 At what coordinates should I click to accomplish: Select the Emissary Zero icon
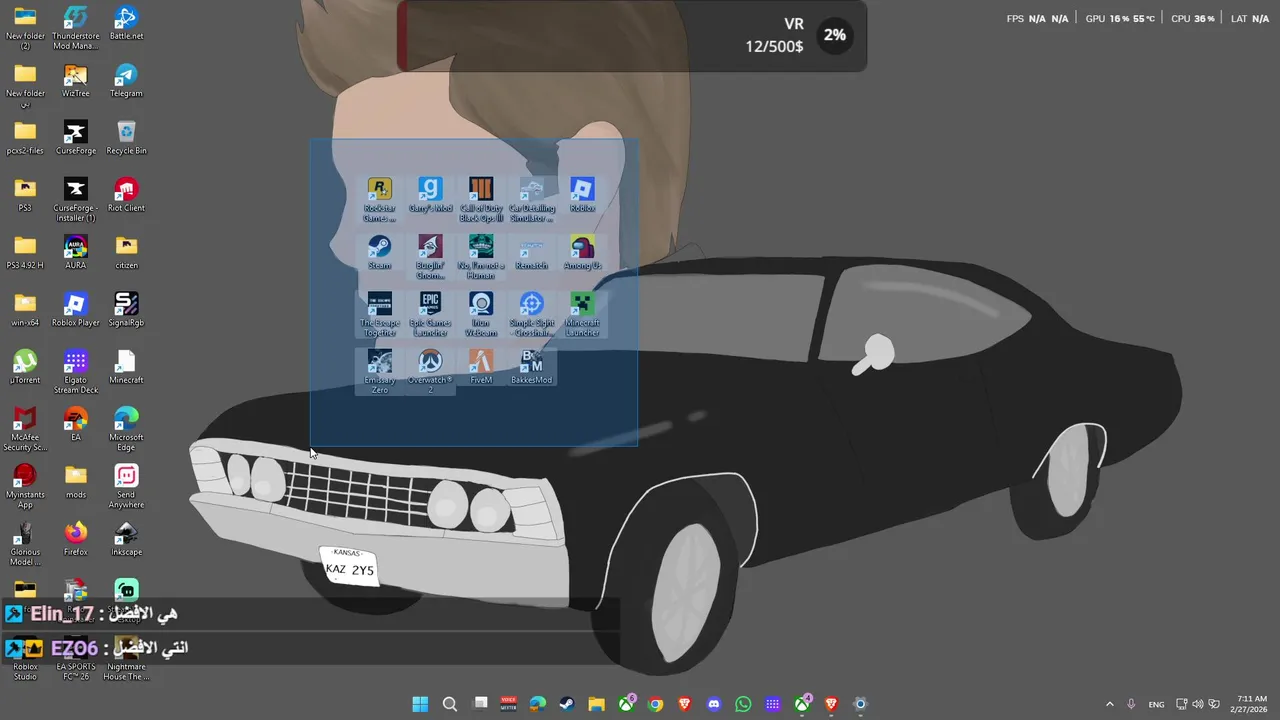(379, 371)
